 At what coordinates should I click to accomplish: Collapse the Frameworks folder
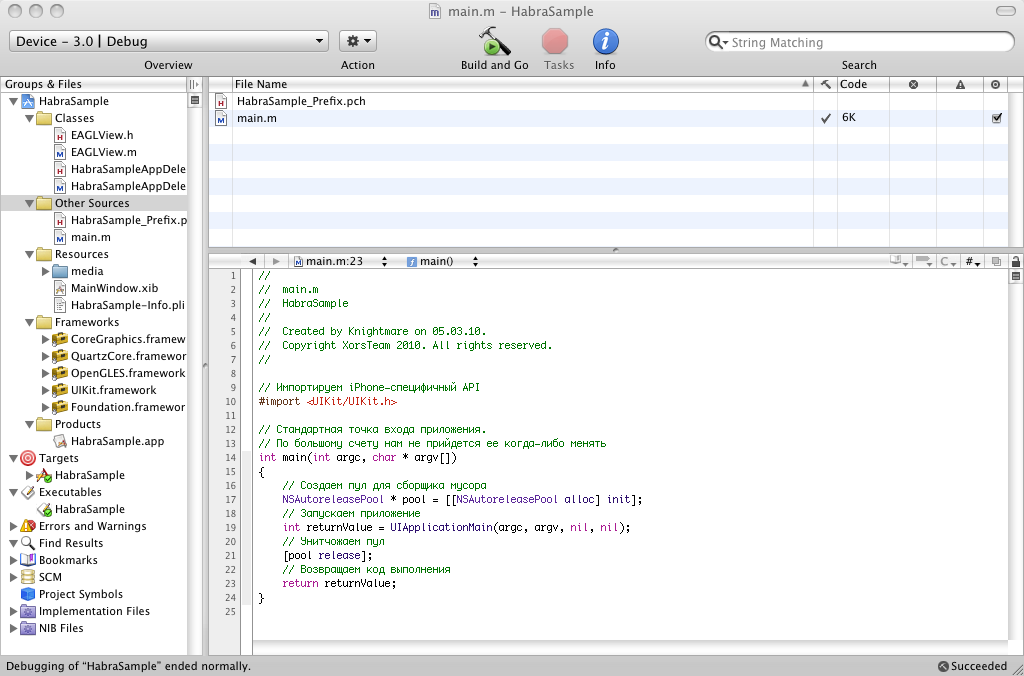pos(29,322)
